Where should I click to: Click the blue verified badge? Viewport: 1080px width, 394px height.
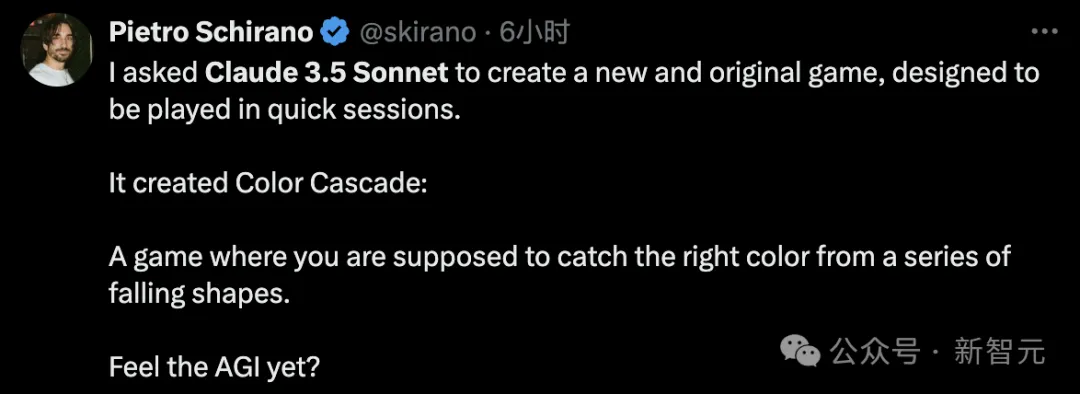tap(335, 33)
